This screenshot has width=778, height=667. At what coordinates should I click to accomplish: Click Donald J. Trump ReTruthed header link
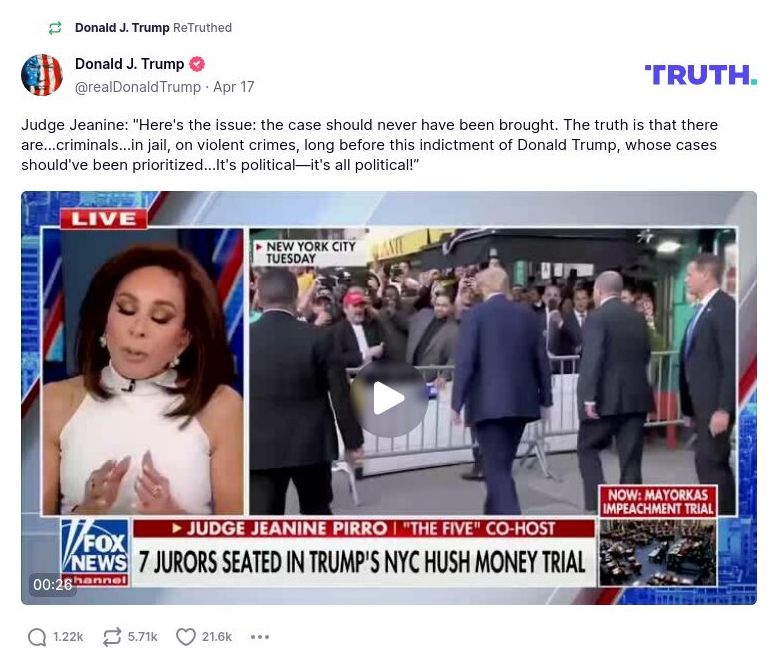(x=153, y=28)
